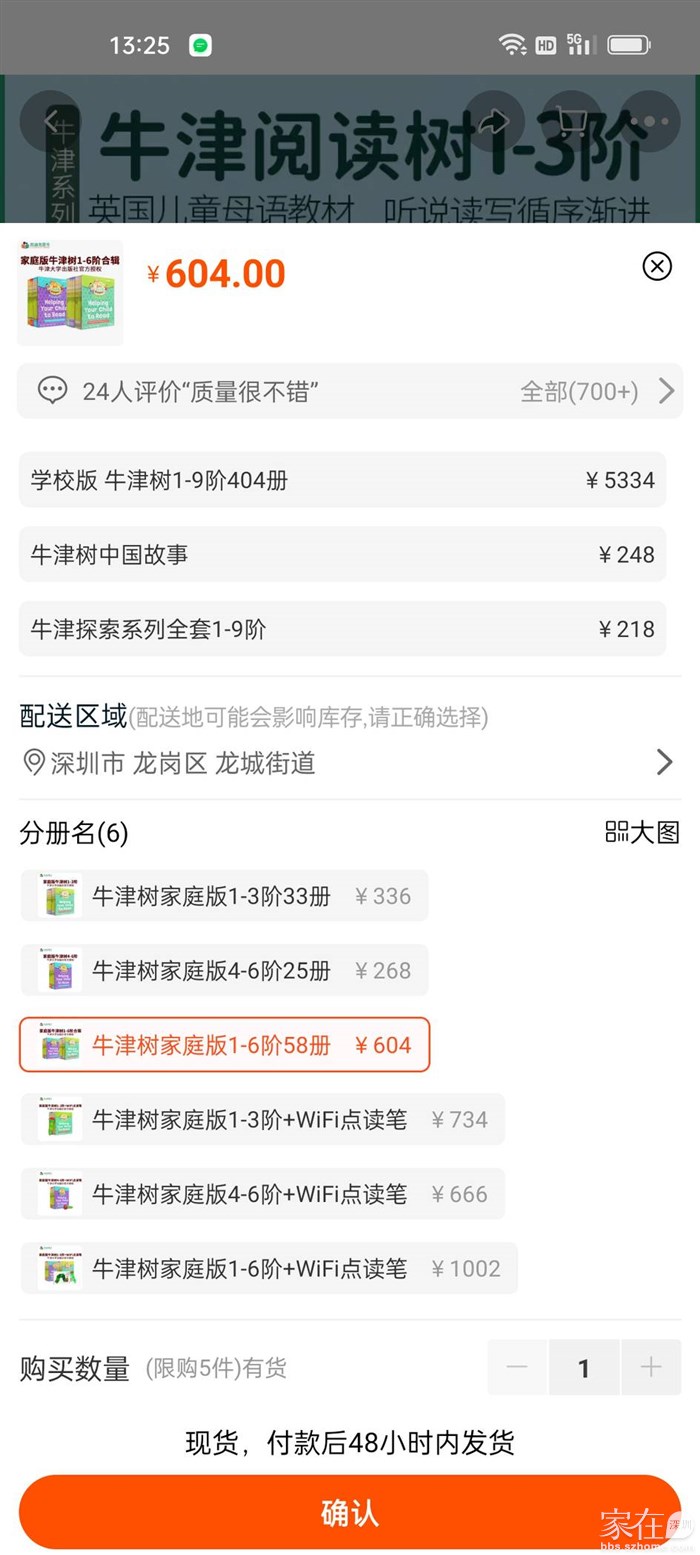
Task: Open 深圳市 龙岗区 龙城街道 address selector
Action: pos(183,764)
